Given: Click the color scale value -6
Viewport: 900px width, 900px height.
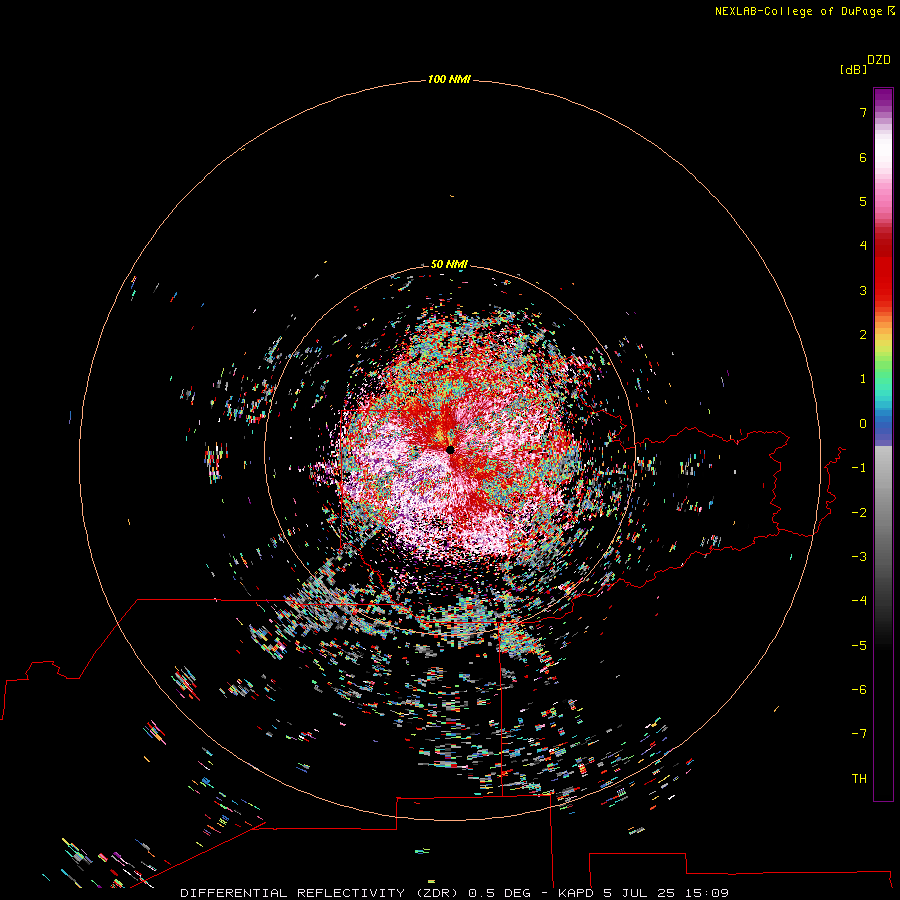Looking at the screenshot, I should point(859,690).
